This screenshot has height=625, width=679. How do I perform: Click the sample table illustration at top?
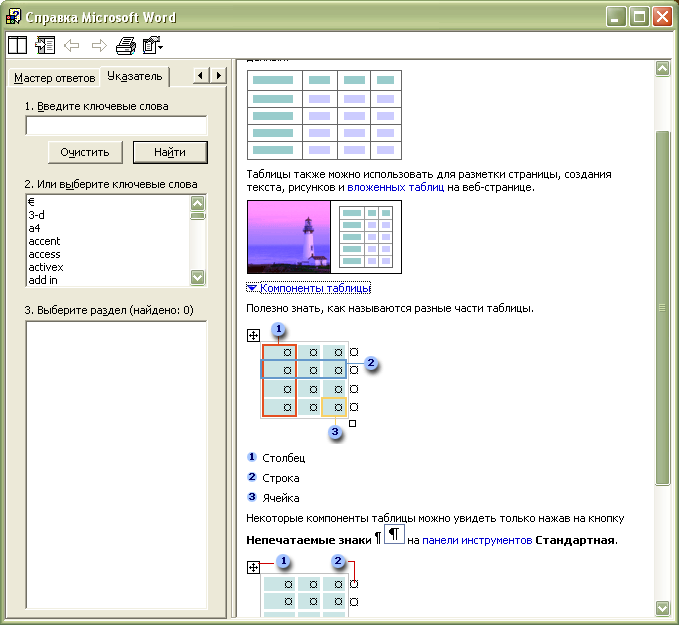[x=324, y=115]
